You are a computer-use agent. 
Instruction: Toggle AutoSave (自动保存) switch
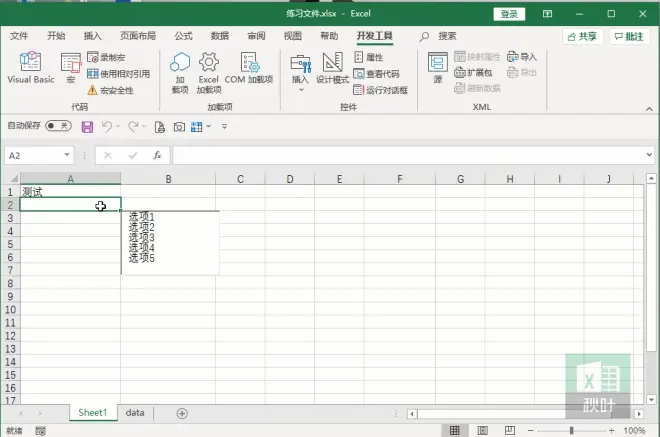(59, 125)
